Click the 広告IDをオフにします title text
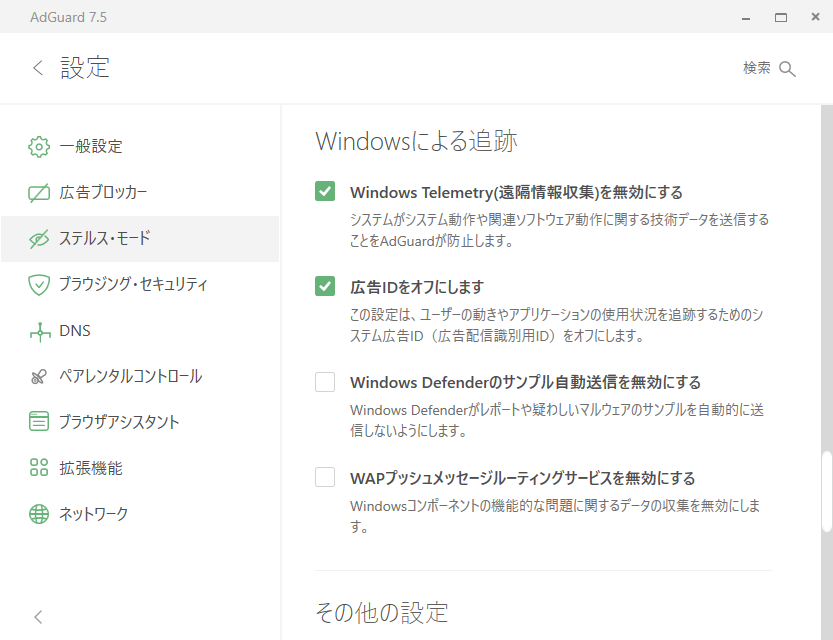This screenshot has height=640, width=833. 417,287
